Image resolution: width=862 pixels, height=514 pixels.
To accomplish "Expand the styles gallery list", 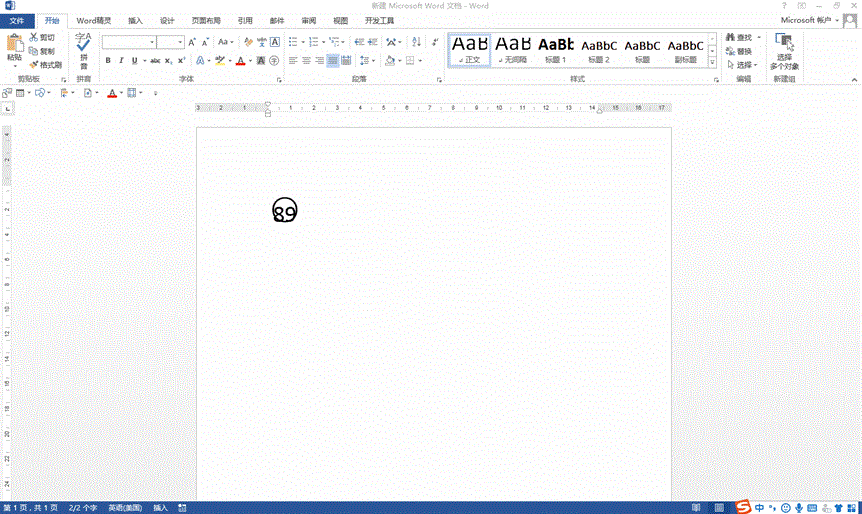I will click(x=713, y=63).
